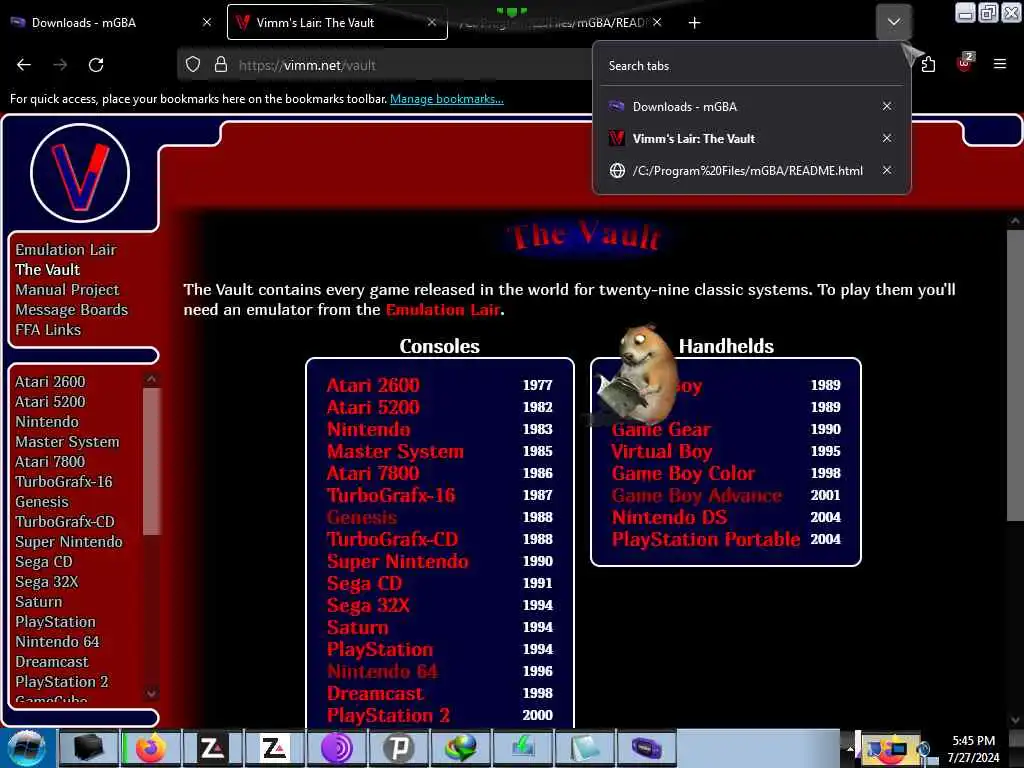Open the P icon taskbar app
This screenshot has height=768, width=1024.
[x=399, y=748]
